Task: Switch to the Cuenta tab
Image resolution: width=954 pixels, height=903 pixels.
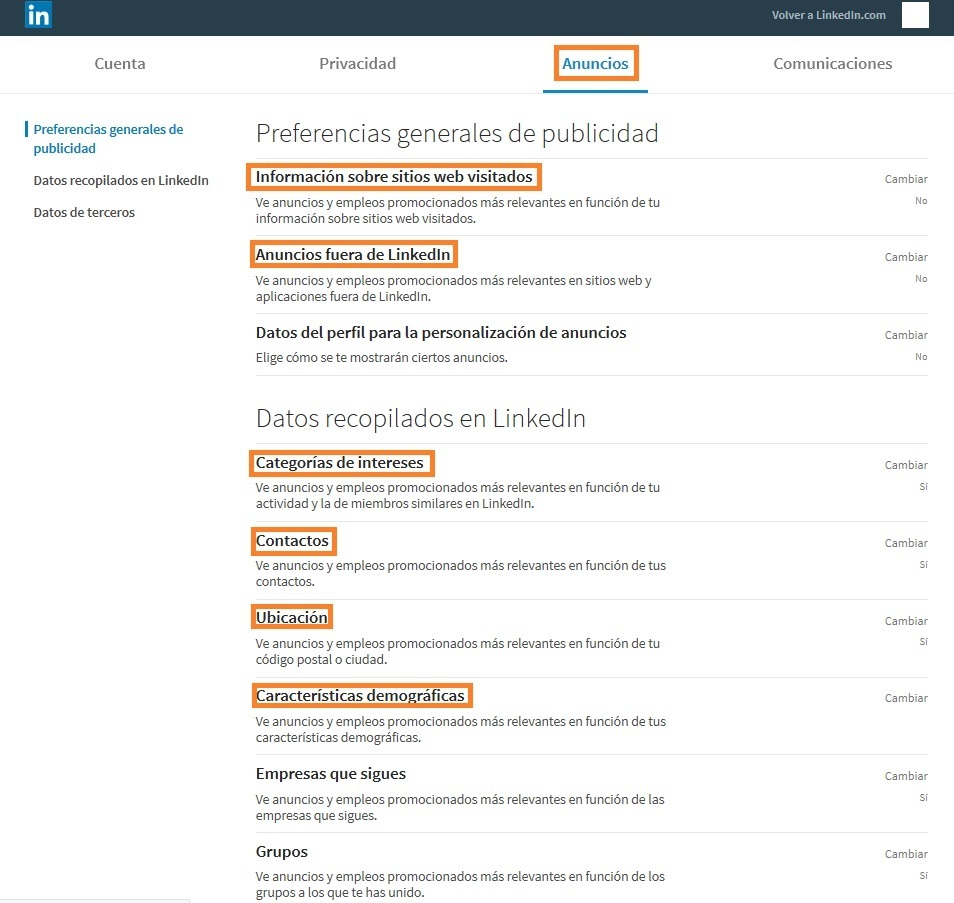Action: [x=120, y=63]
